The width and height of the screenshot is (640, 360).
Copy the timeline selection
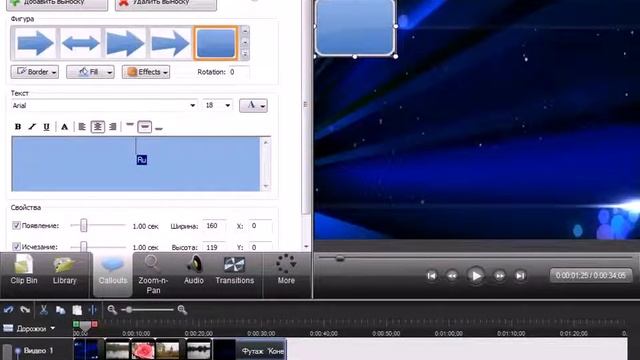pyautogui.click(x=60, y=310)
